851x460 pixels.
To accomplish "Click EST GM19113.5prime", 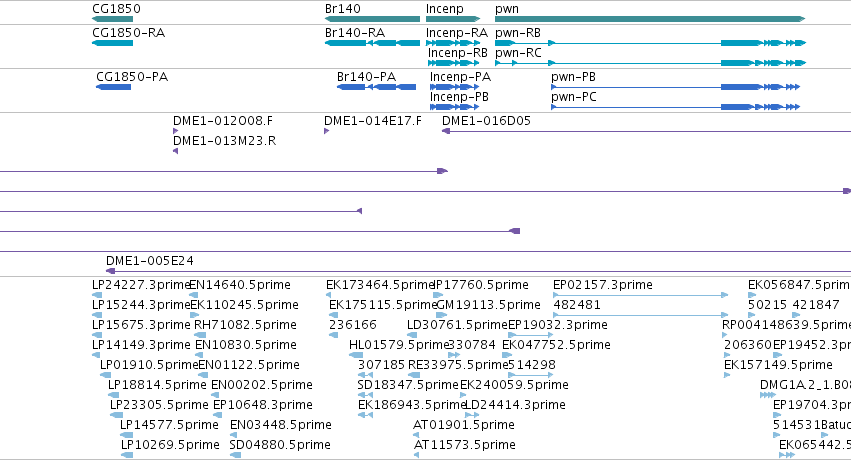I will [488, 305].
